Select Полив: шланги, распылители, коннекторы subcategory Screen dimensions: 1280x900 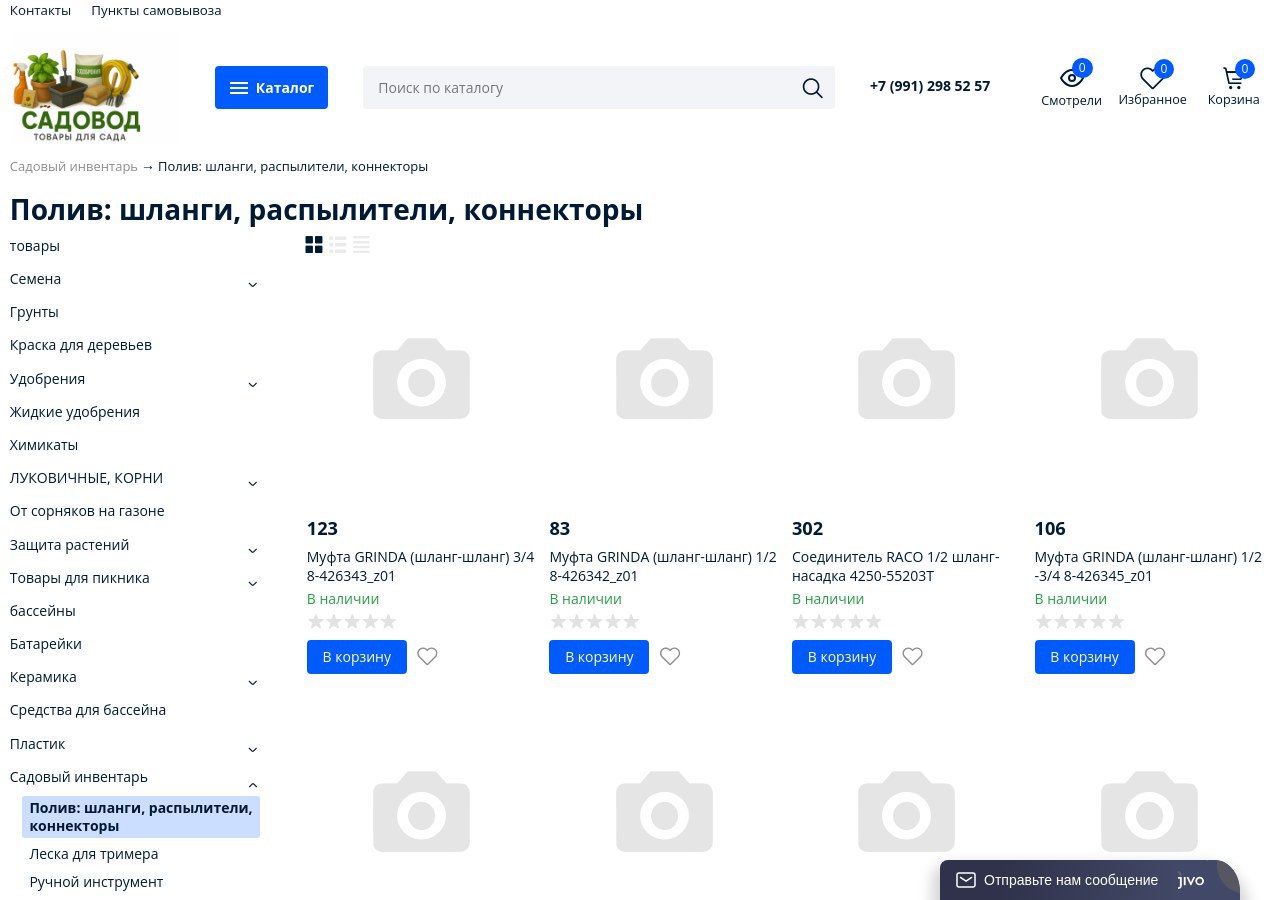141,817
